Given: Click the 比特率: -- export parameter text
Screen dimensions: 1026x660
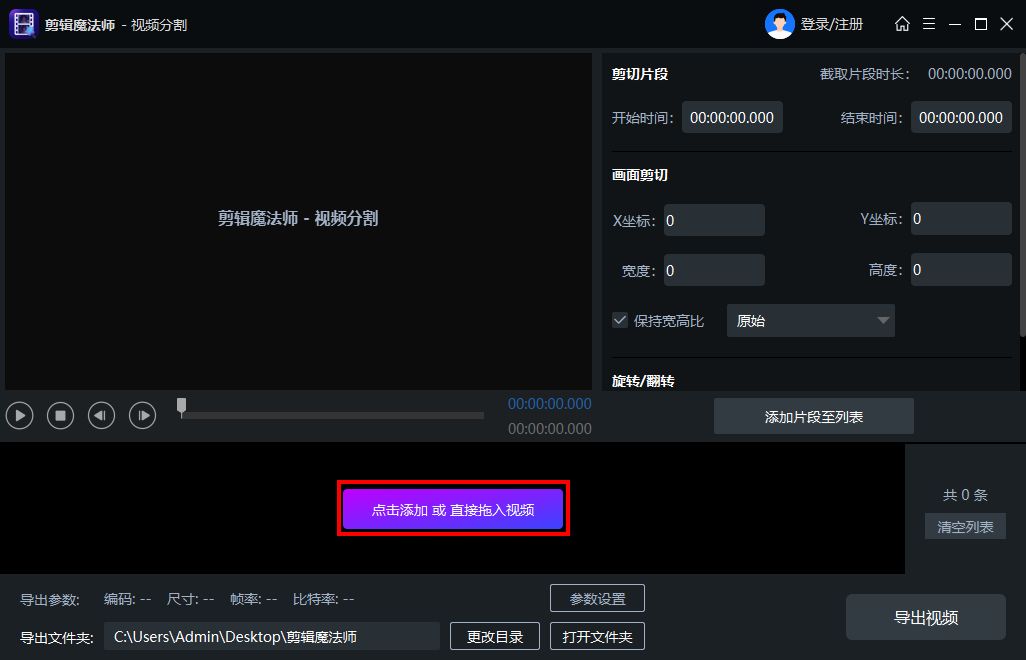Looking at the screenshot, I should click(323, 599).
